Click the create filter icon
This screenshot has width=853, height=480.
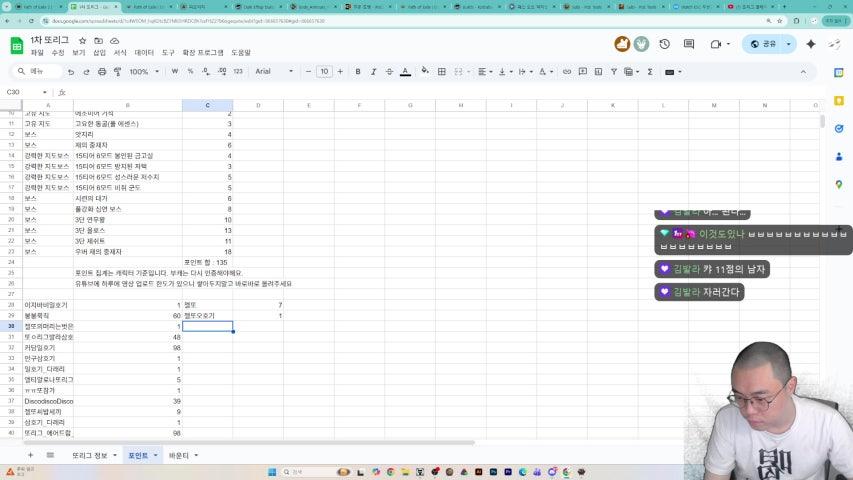pyautogui.click(x=614, y=72)
